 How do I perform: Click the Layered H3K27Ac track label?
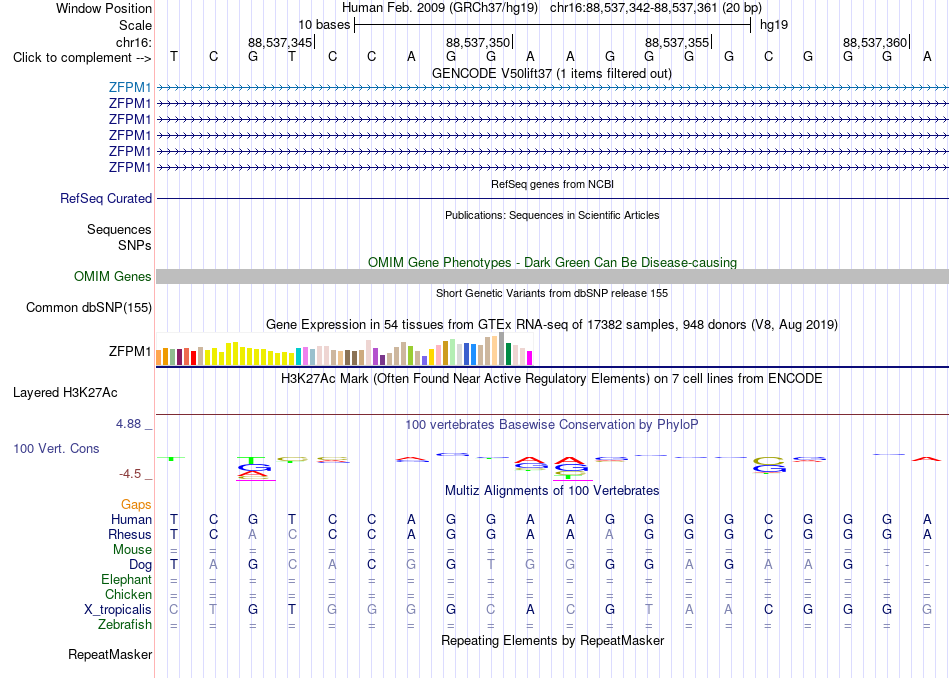point(65,393)
